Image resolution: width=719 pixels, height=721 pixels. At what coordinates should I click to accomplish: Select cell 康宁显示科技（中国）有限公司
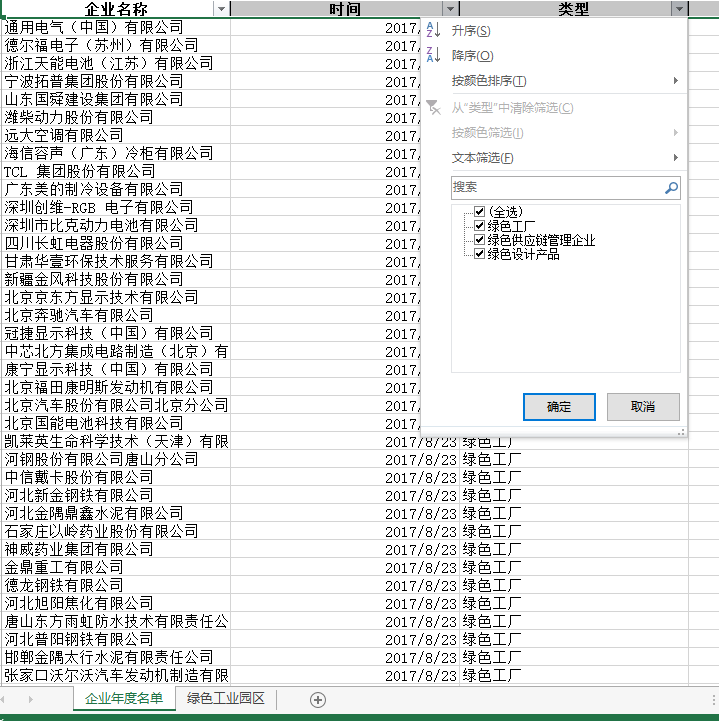pyautogui.click(x=116, y=369)
